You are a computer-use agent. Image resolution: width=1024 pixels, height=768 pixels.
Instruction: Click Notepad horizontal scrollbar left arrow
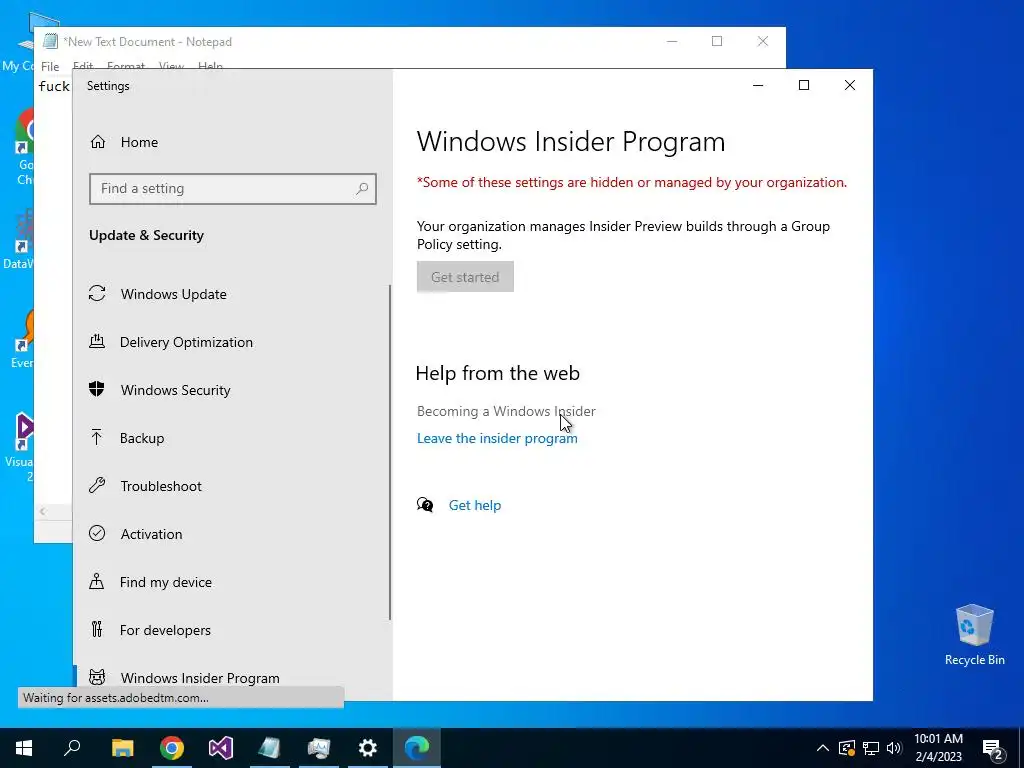[x=42, y=511]
